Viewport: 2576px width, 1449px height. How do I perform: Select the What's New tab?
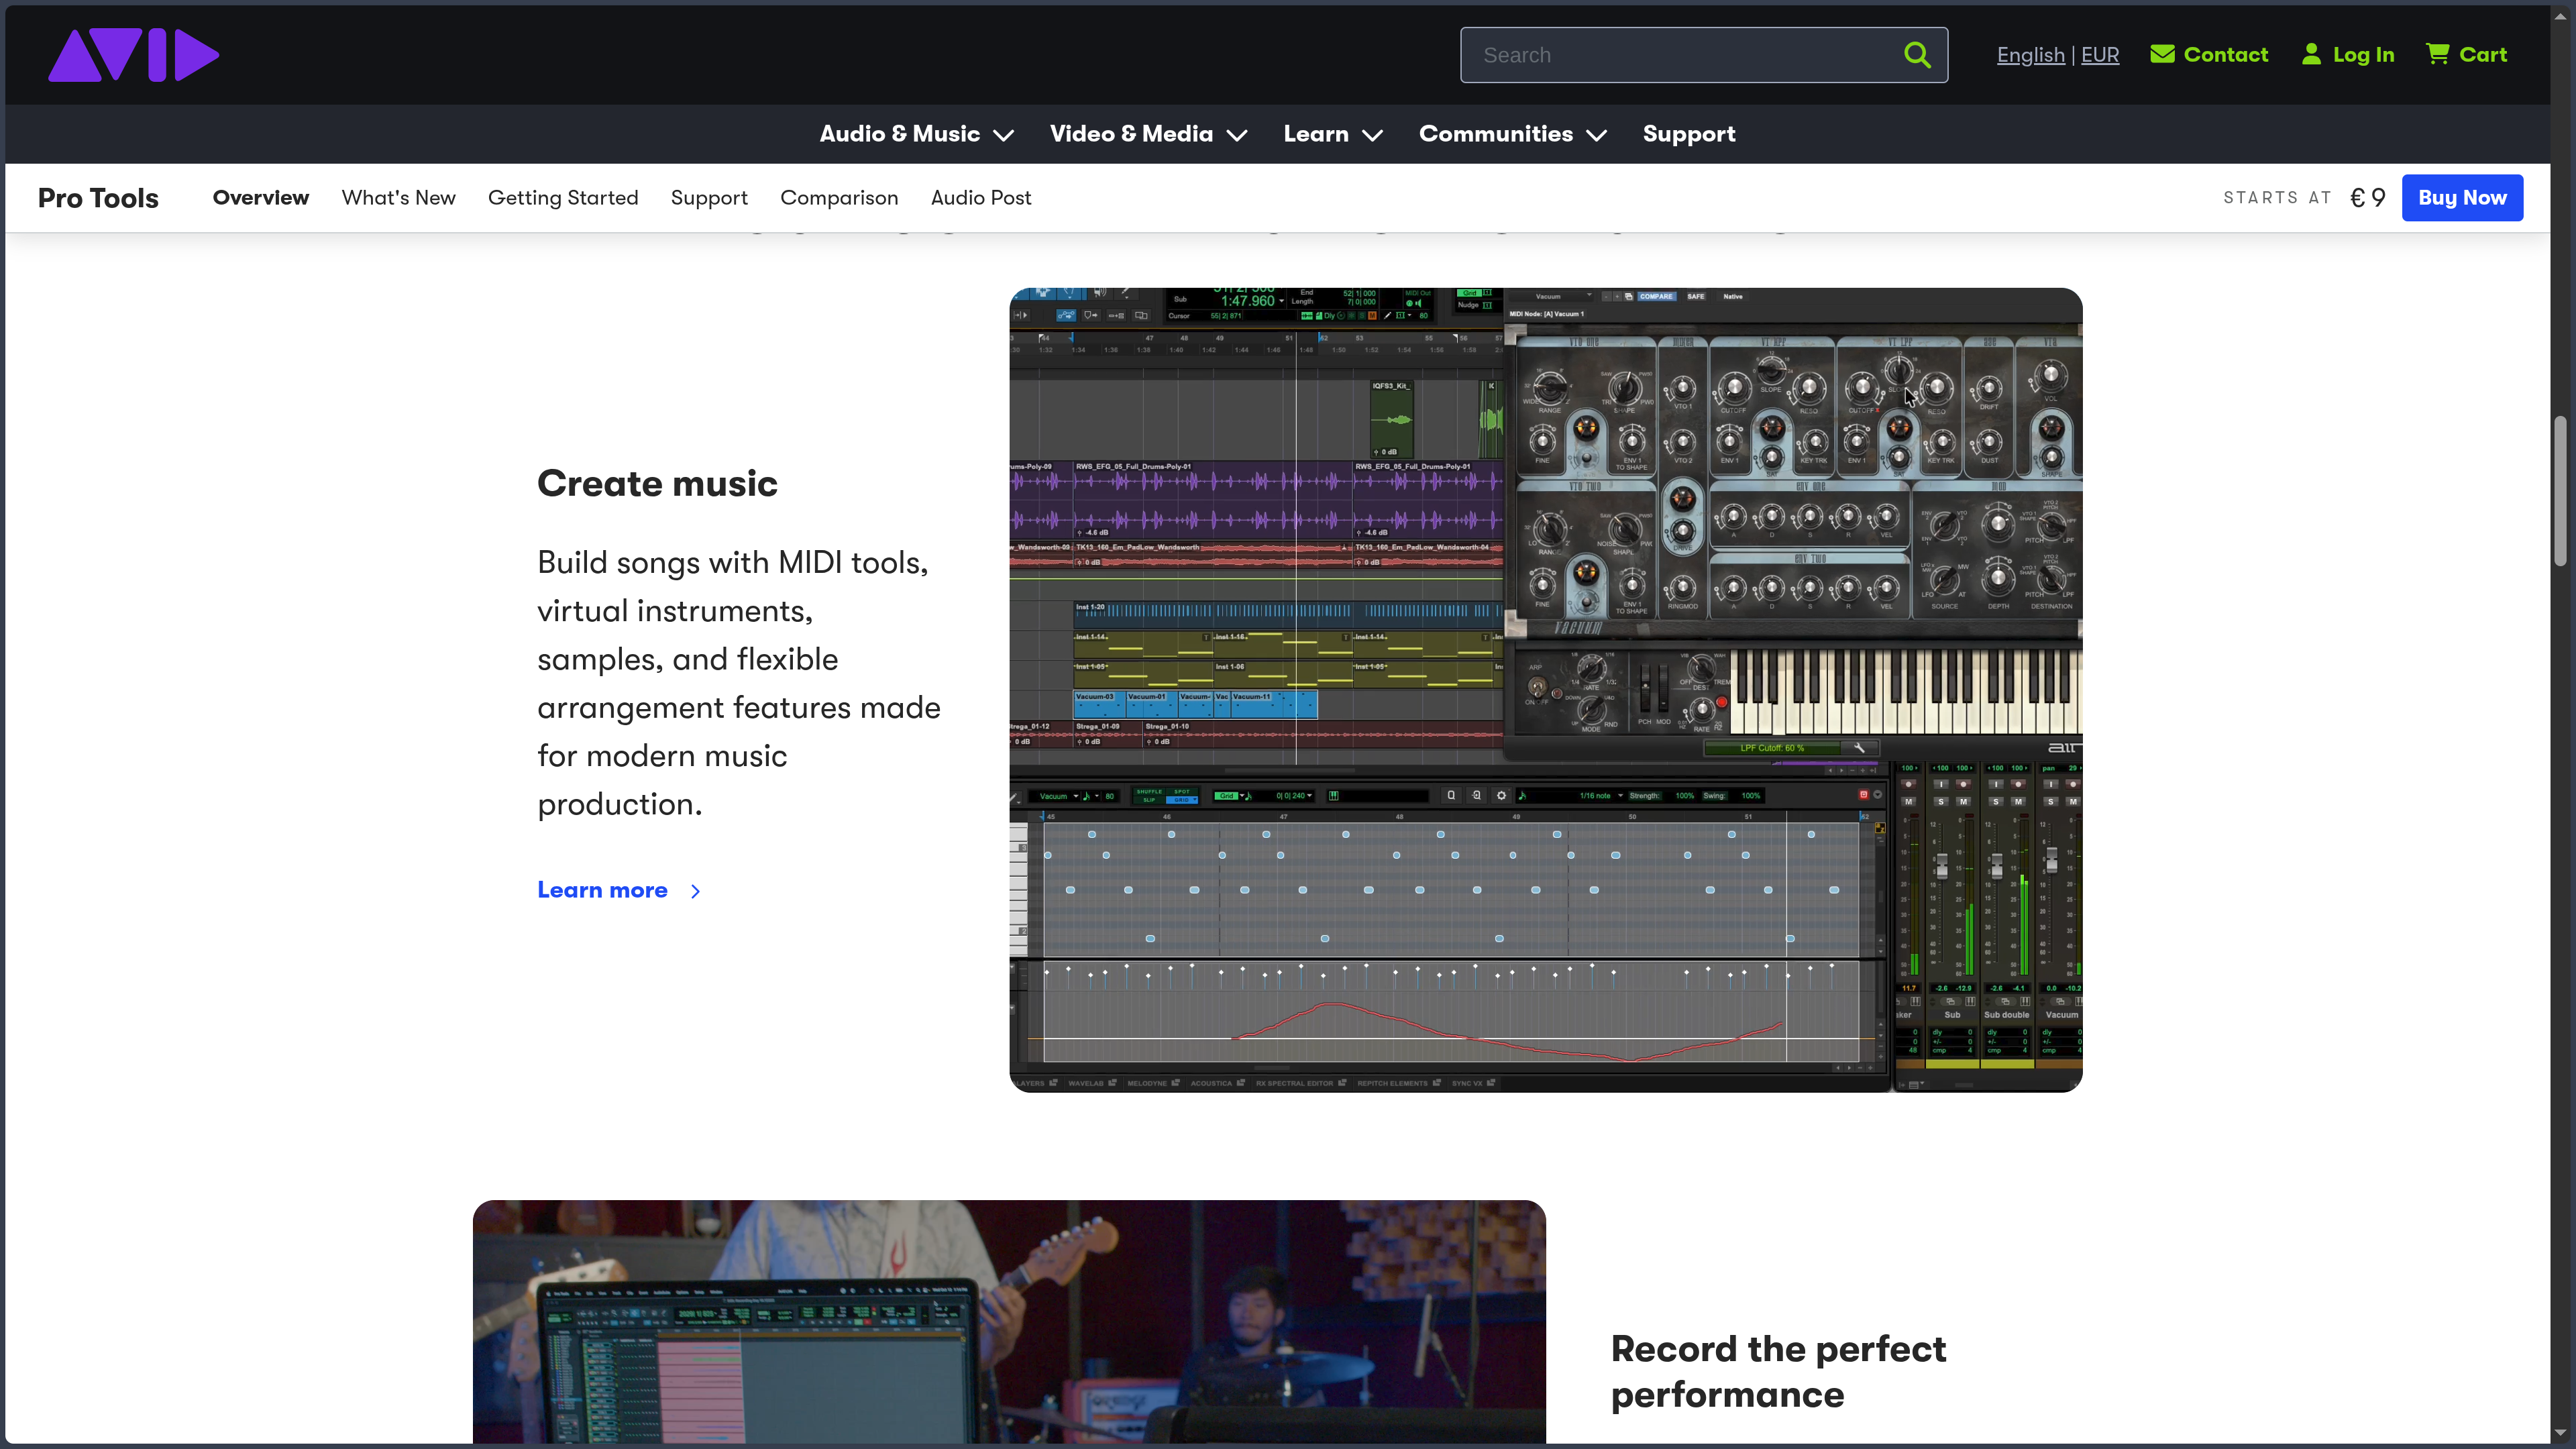coord(399,198)
